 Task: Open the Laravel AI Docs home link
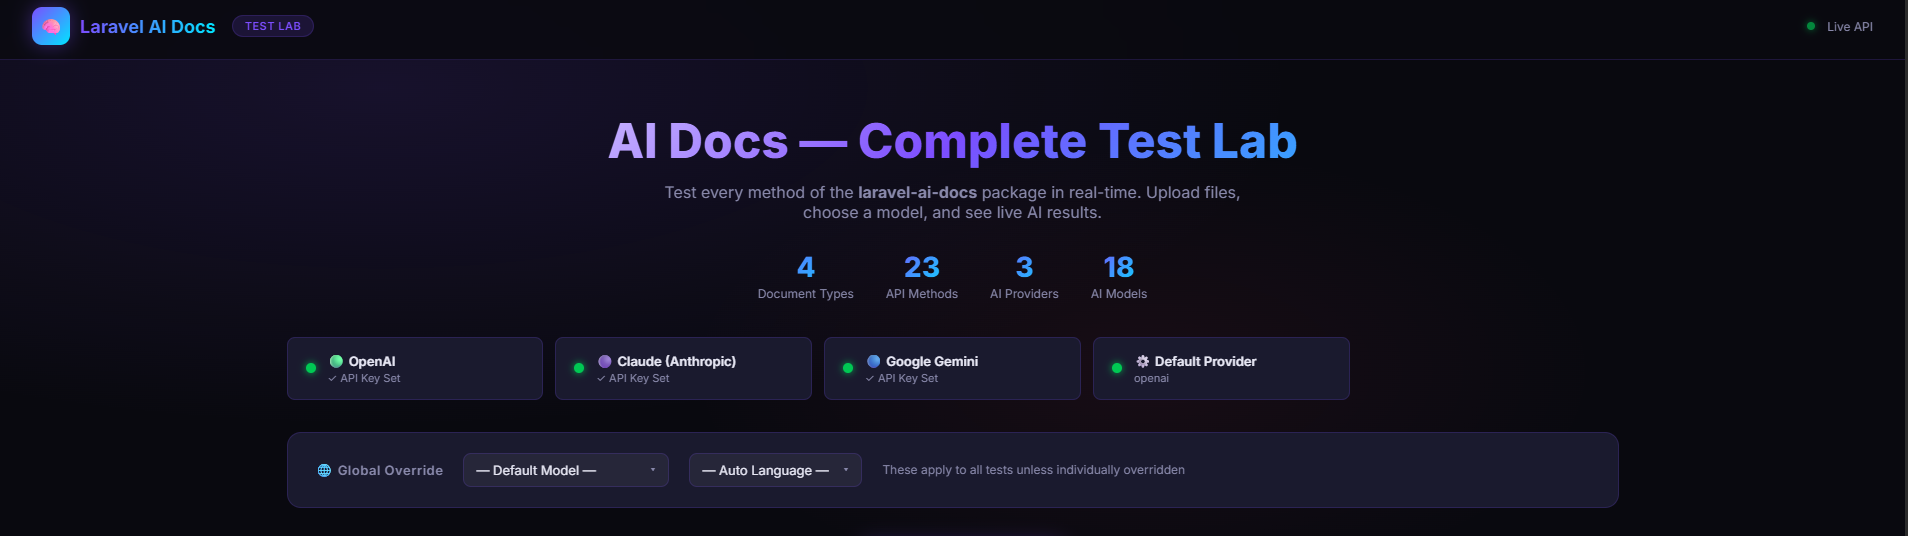[147, 27]
